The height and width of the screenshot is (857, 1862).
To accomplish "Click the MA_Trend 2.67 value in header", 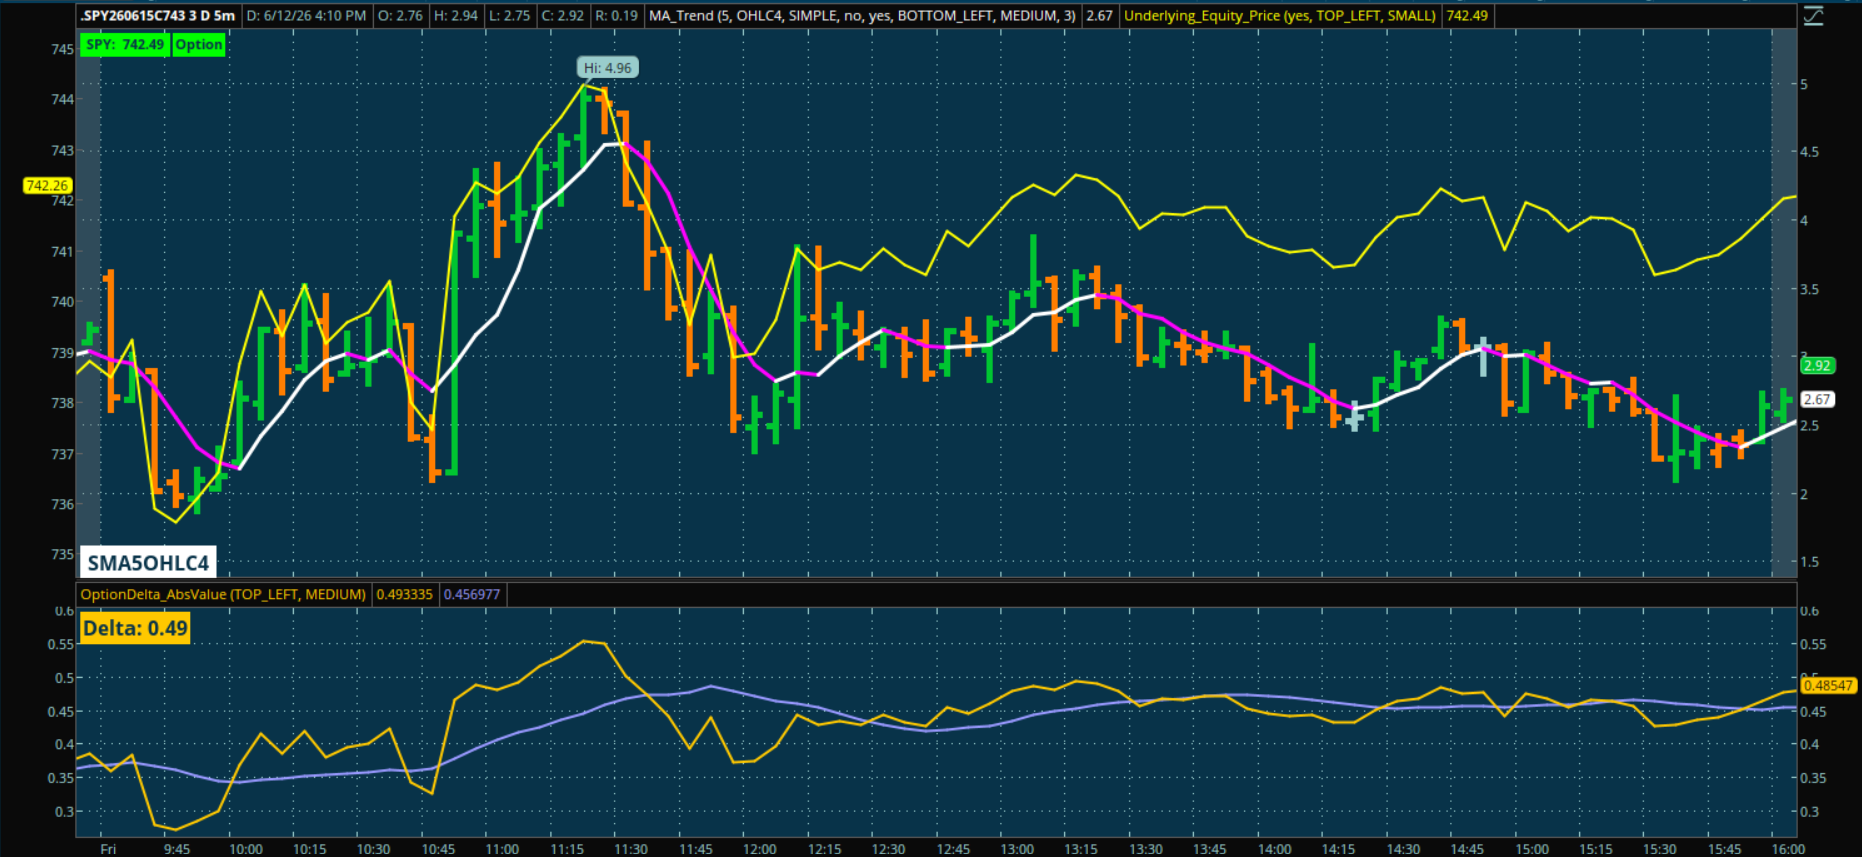I will coord(1099,16).
